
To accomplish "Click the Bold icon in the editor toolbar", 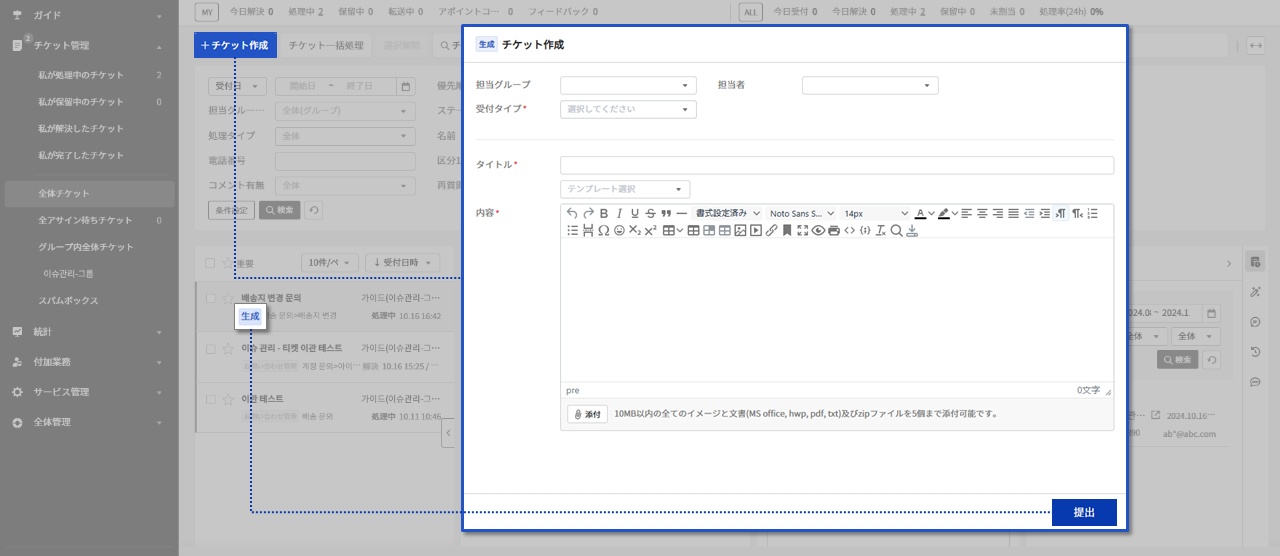I will pyautogui.click(x=603, y=213).
